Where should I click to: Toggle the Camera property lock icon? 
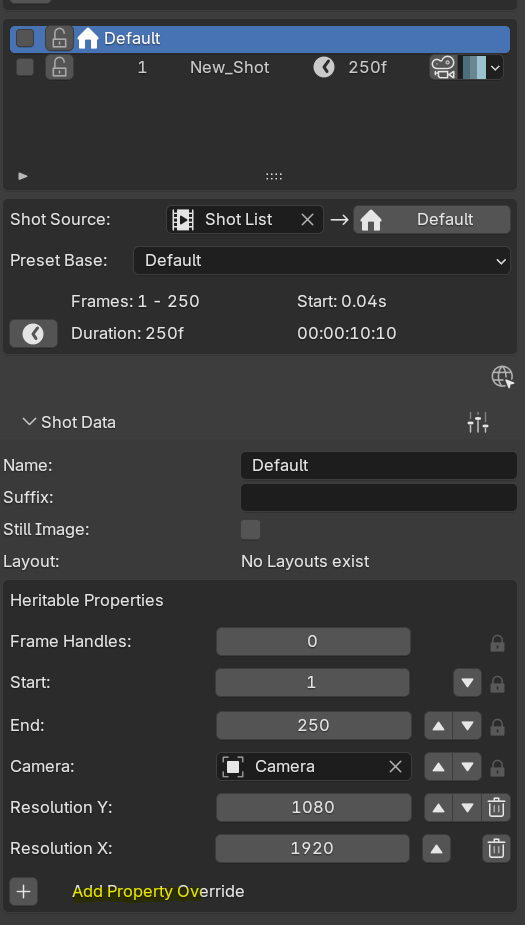click(x=497, y=768)
